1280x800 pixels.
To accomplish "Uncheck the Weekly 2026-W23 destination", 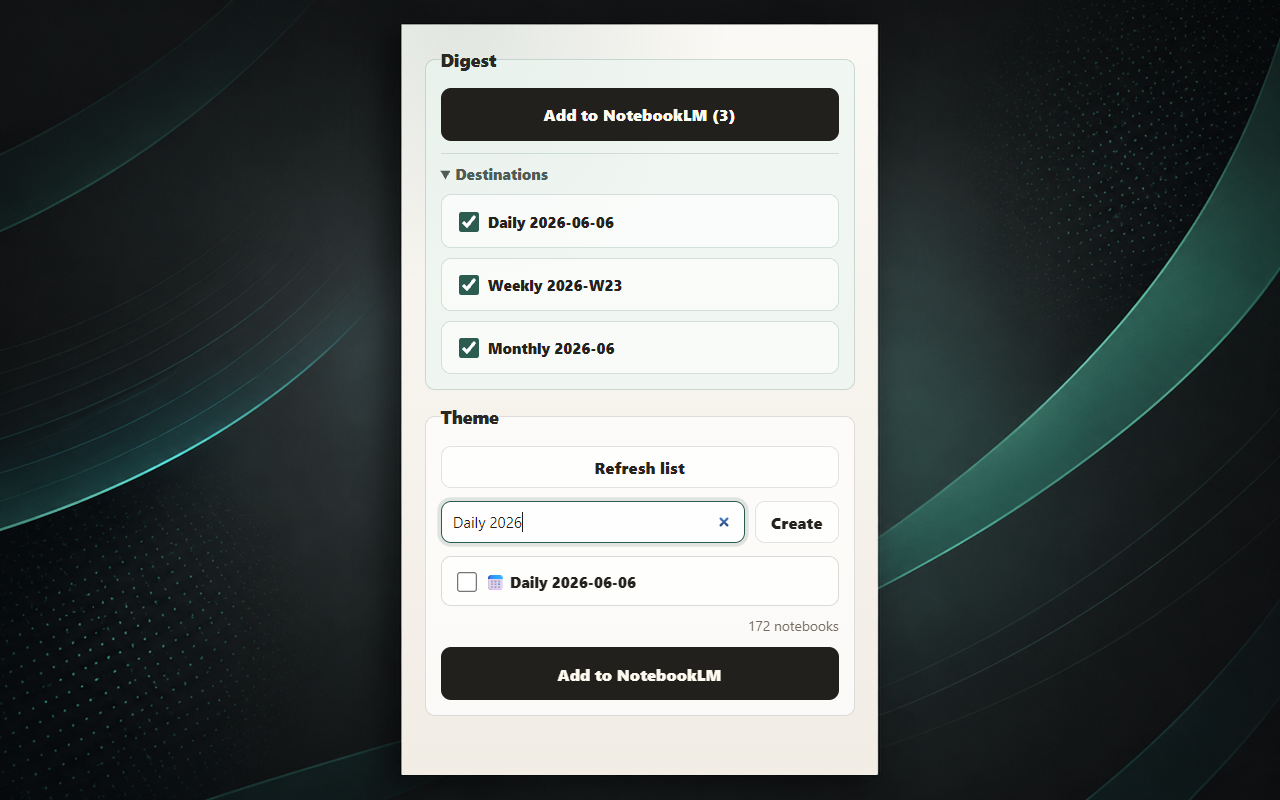I will pos(469,285).
